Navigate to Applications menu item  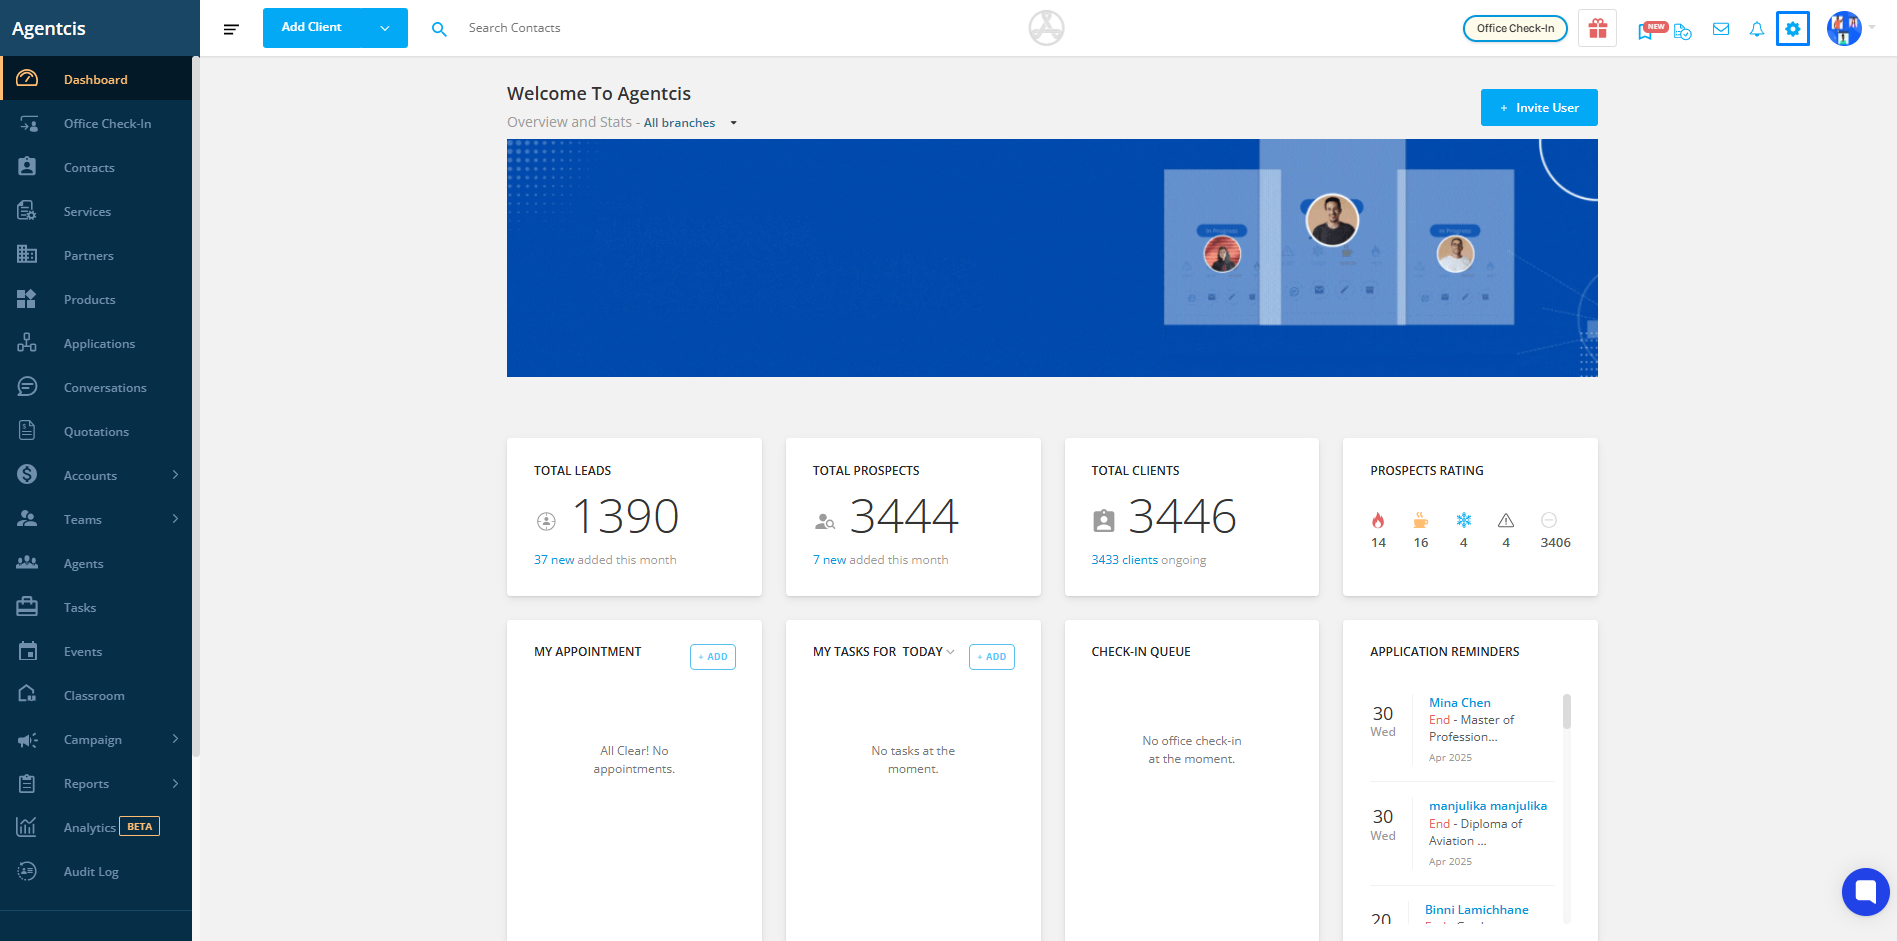coord(96,343)
